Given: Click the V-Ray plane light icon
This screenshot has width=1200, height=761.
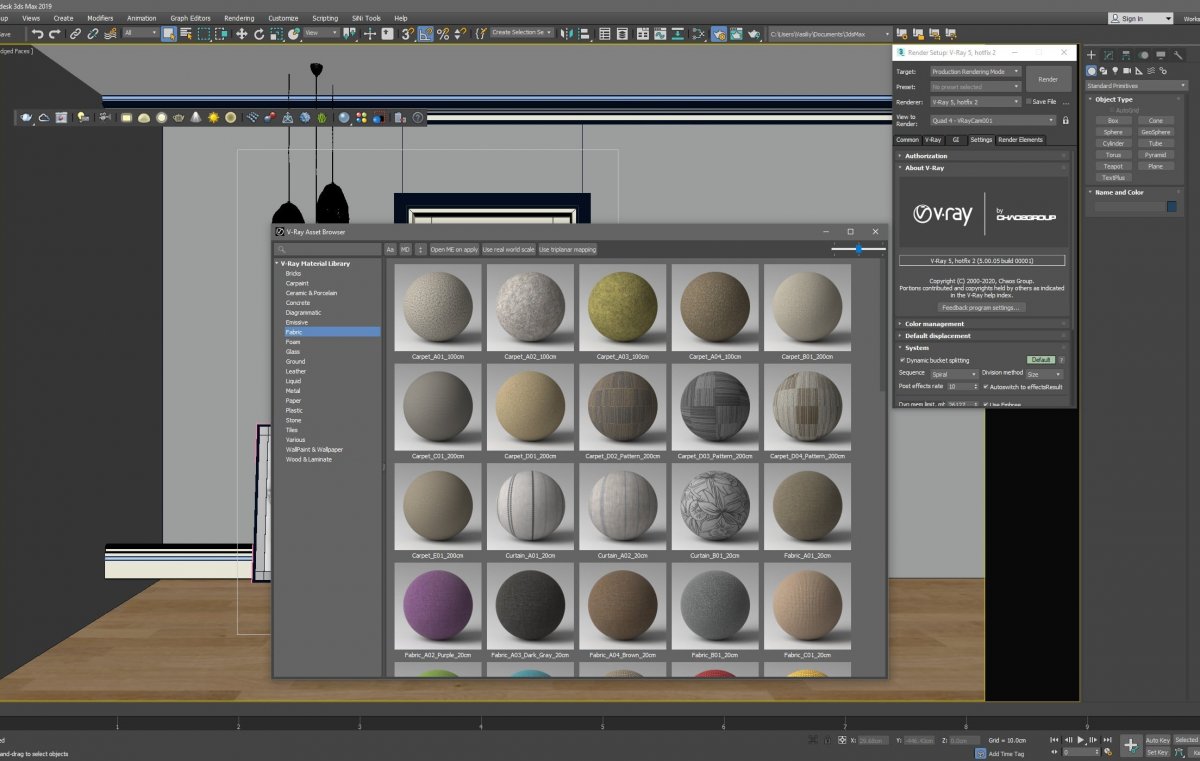Looking at the screenshot, I should click(127, 118).
